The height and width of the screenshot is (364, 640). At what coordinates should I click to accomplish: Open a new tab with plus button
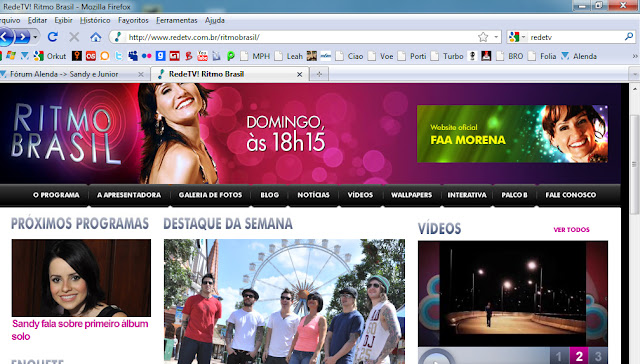[319, 74]
